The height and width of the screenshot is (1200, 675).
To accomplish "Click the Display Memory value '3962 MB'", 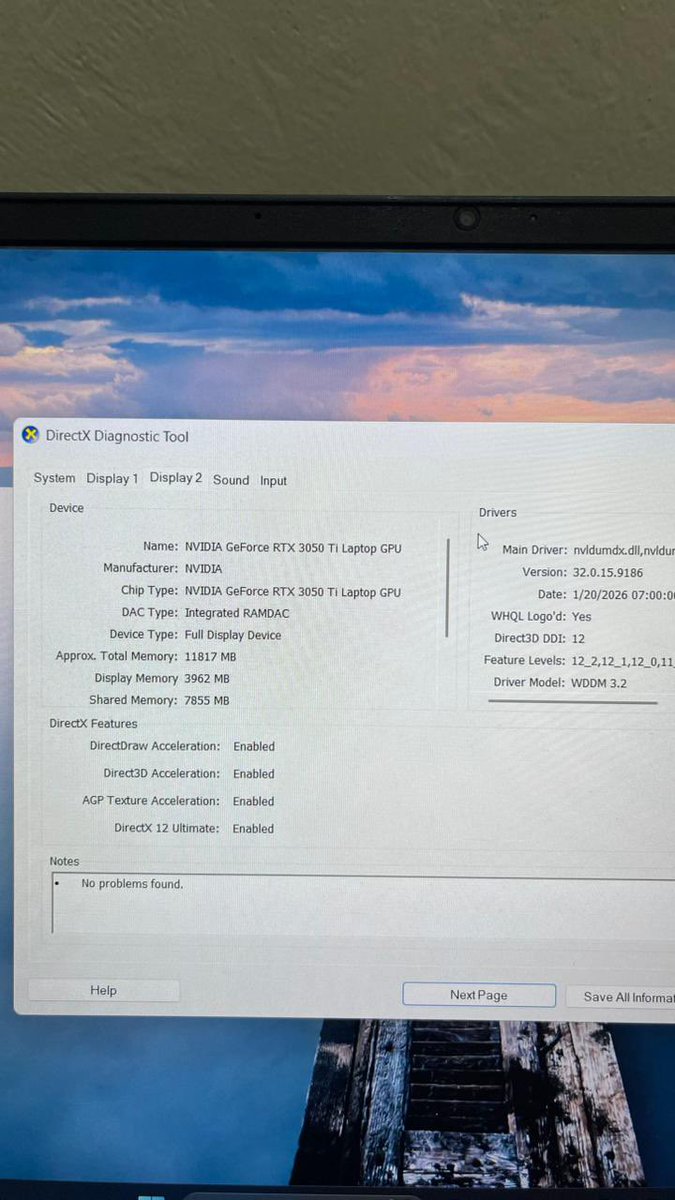I will coord(207,679).
